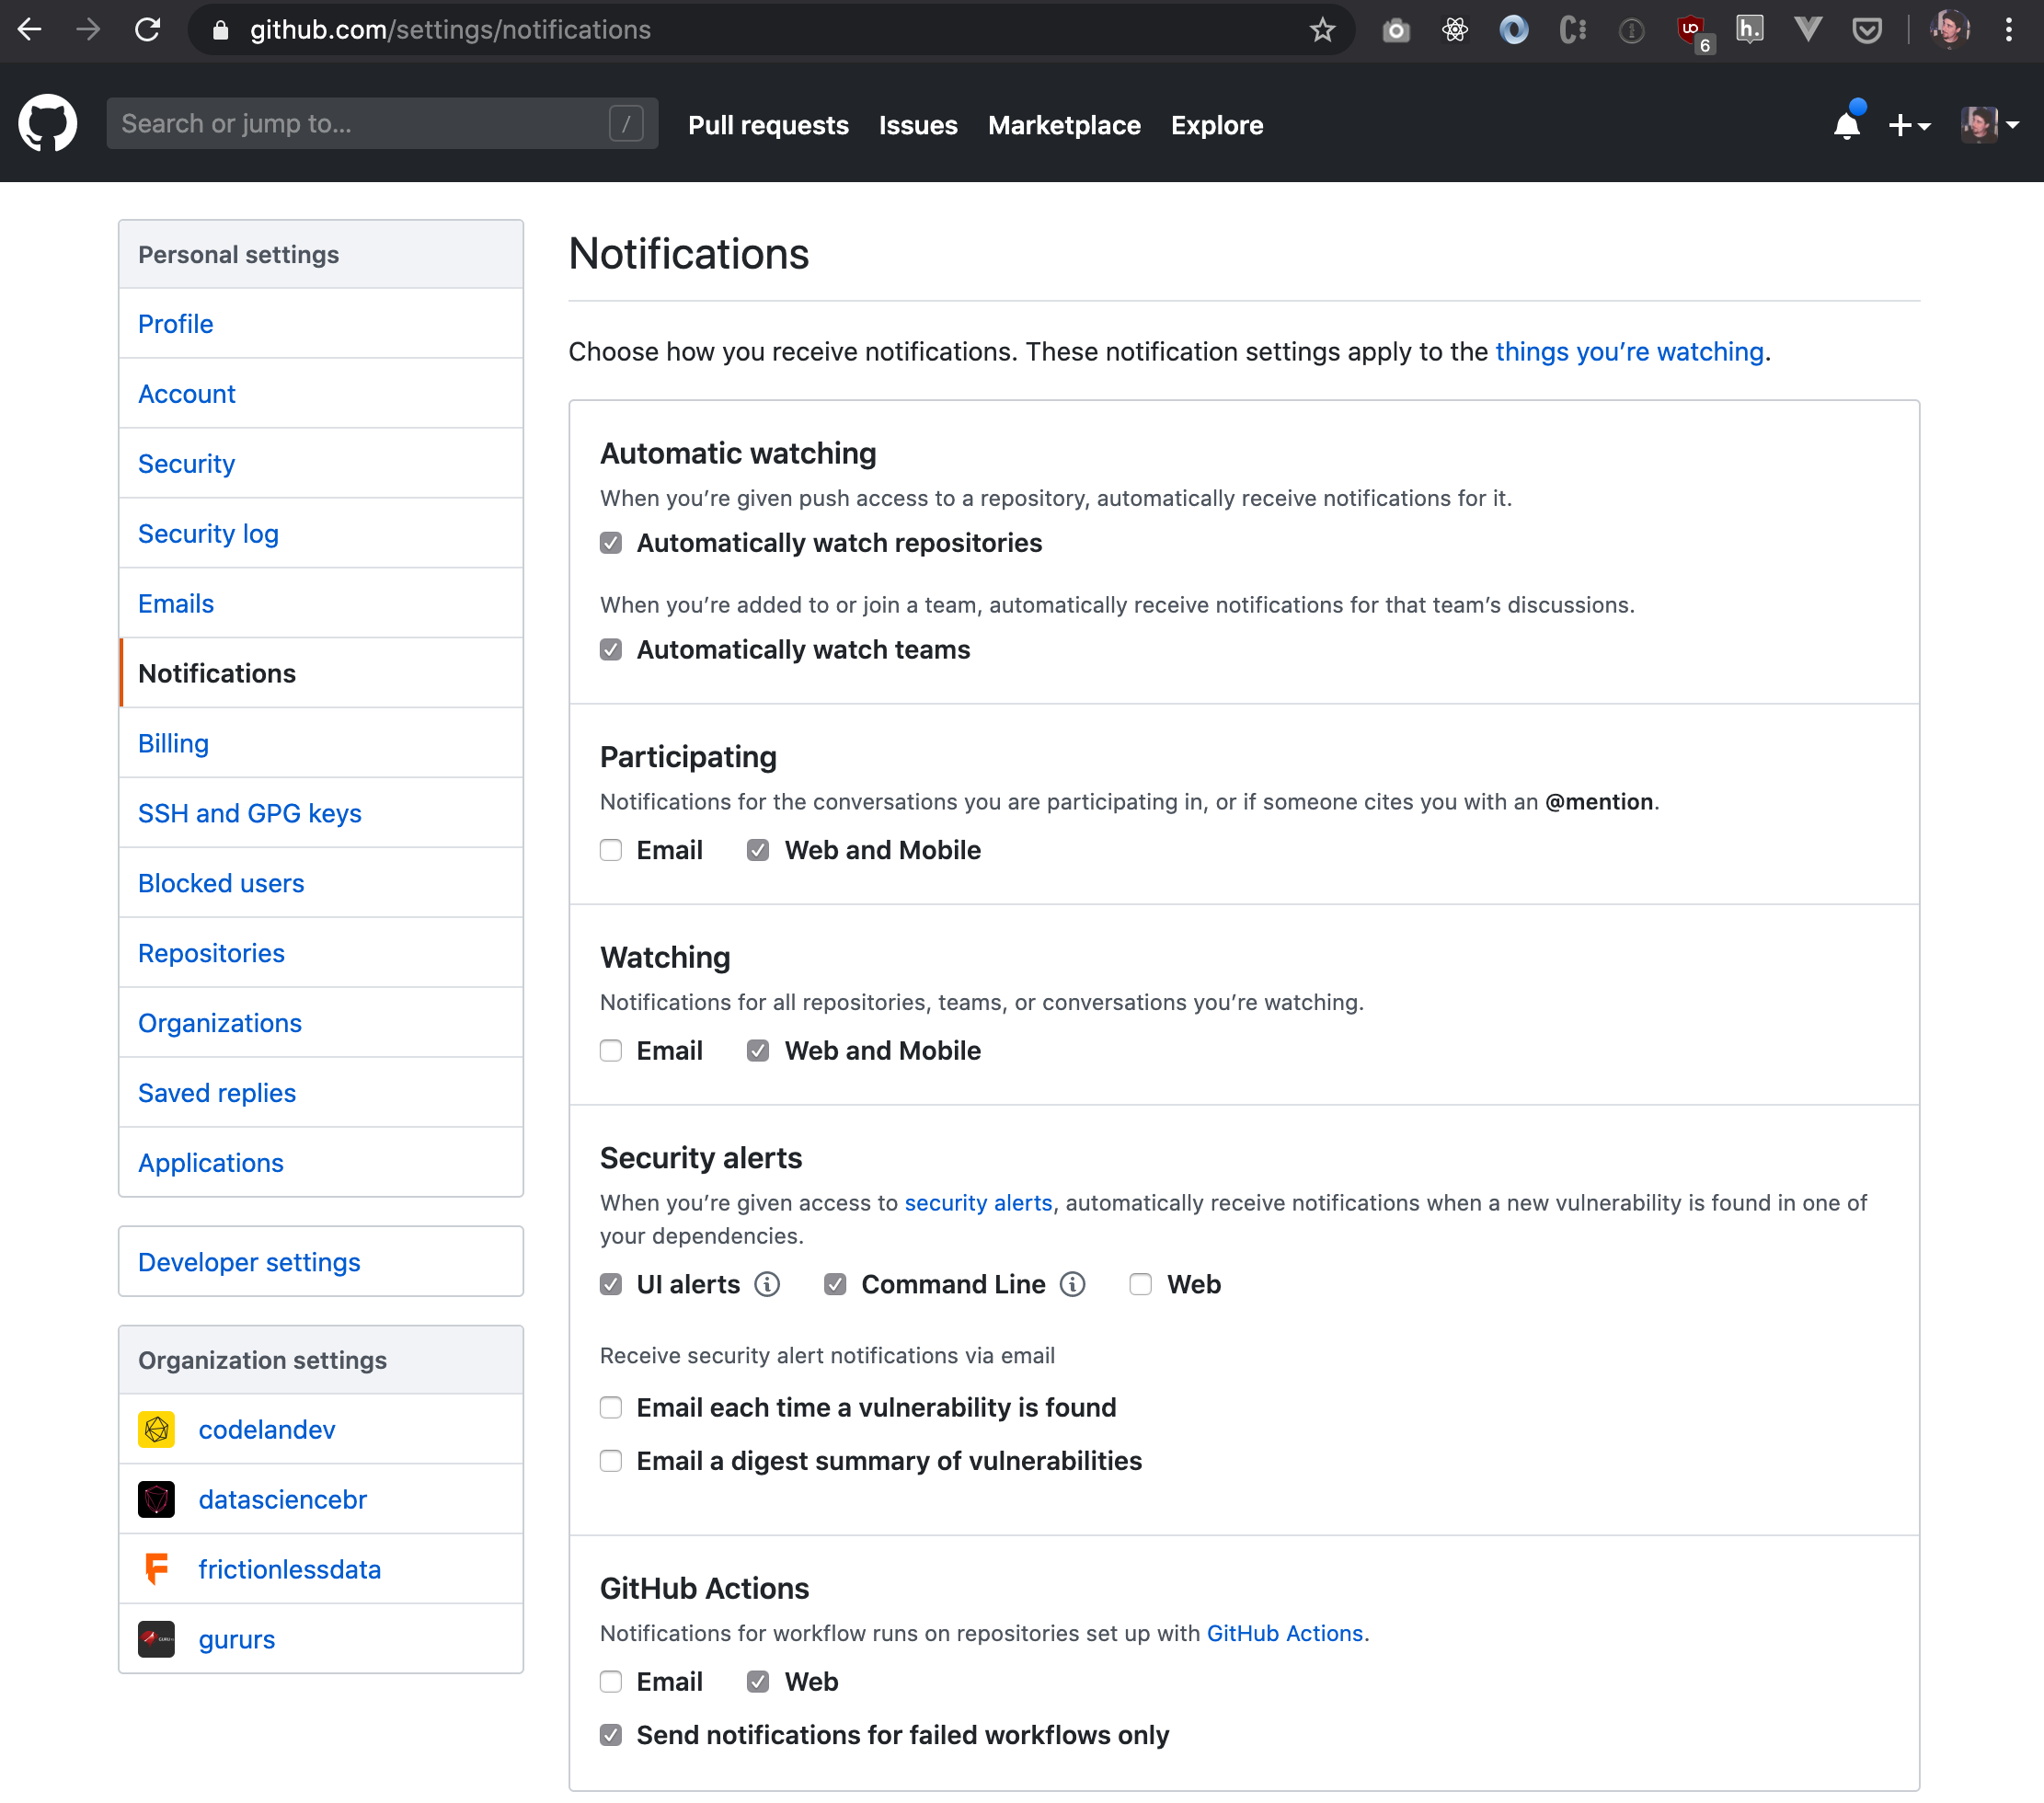Click the Command Line info icon
The height and width of the screenshot is (1803, 2044).
(1072, 1284)
